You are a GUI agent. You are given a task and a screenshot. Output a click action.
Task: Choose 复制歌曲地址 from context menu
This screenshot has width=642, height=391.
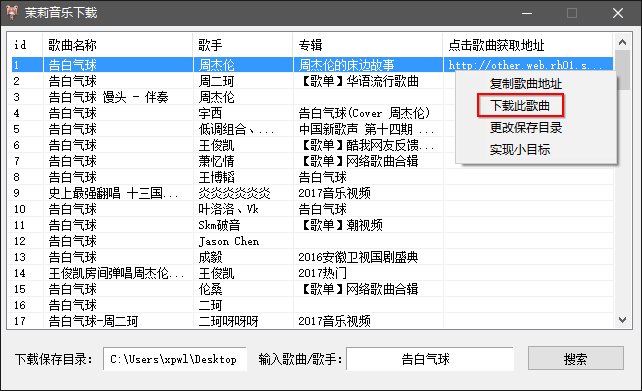(525, 84)
